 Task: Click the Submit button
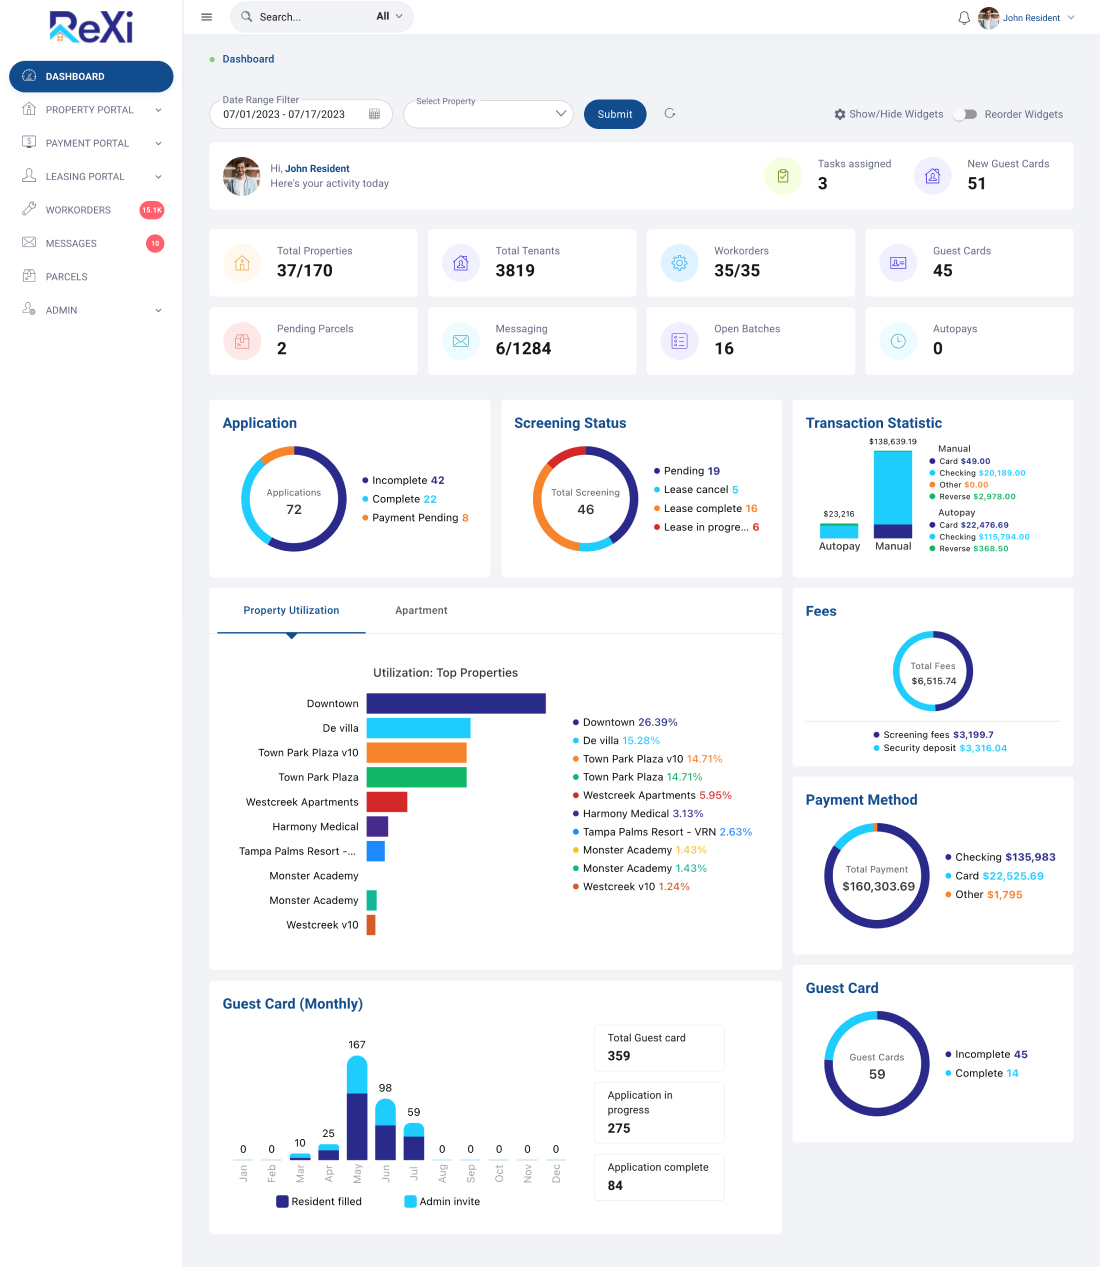615,114
